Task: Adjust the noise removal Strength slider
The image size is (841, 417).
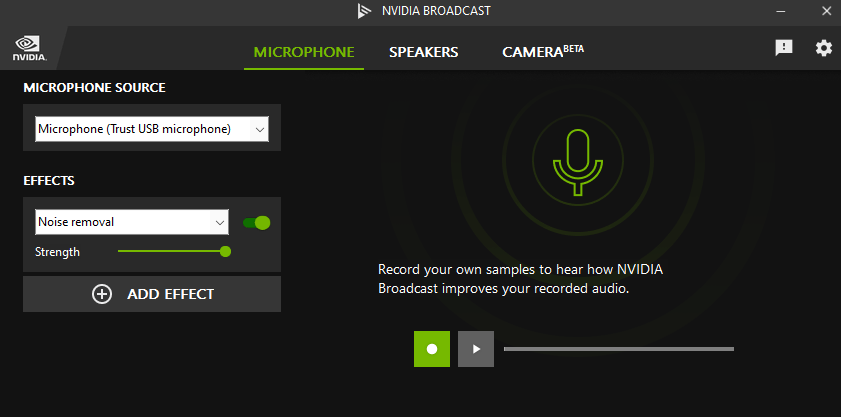Action: coord(174,251)
